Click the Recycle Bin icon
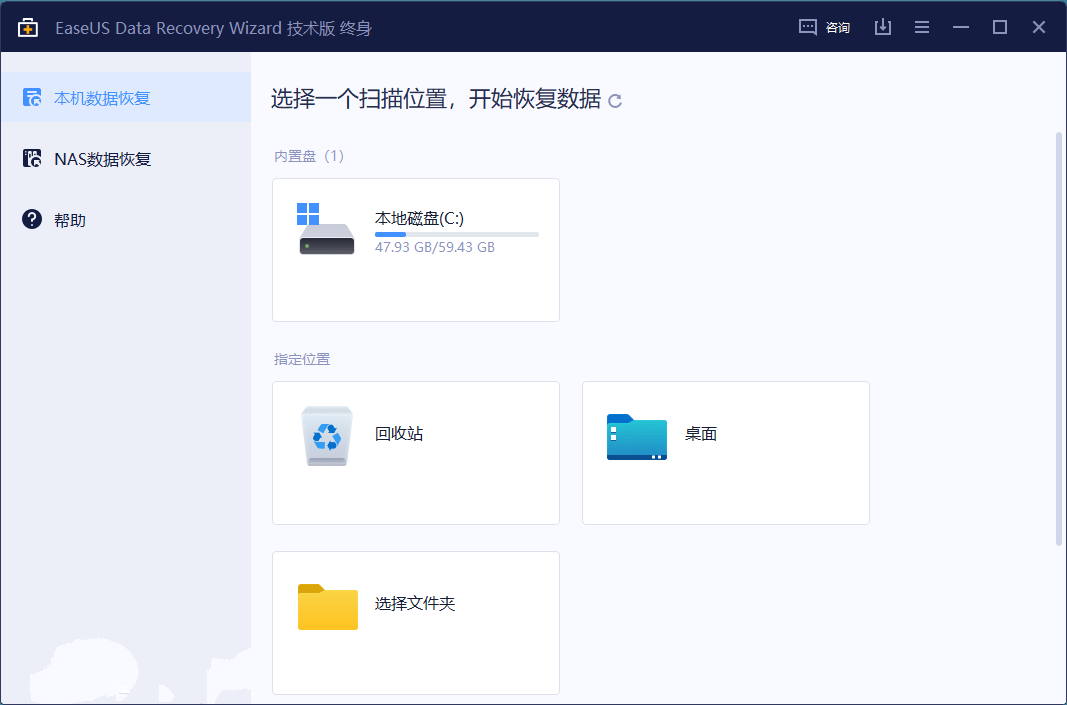Image resolution: width=1067 pixels, height=705 pixels. coord(327,436)
